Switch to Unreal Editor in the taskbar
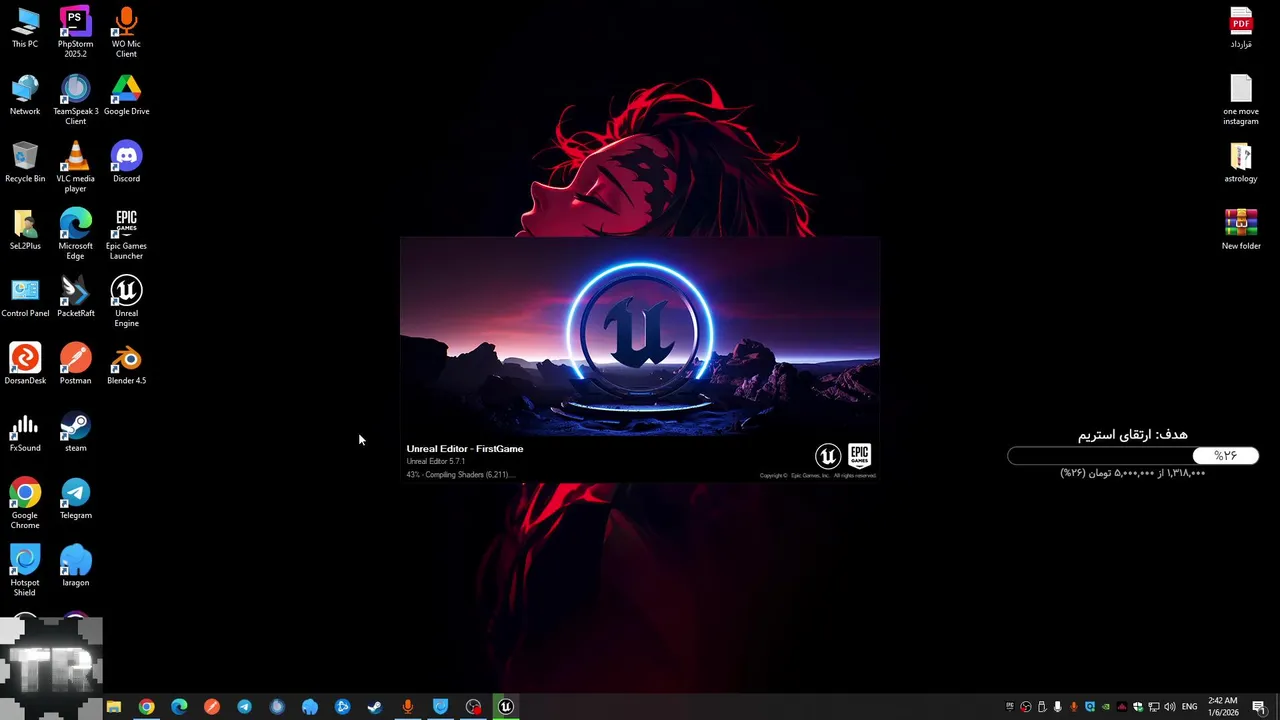Viewport: 1280px width, 720px height. [506, 707]
